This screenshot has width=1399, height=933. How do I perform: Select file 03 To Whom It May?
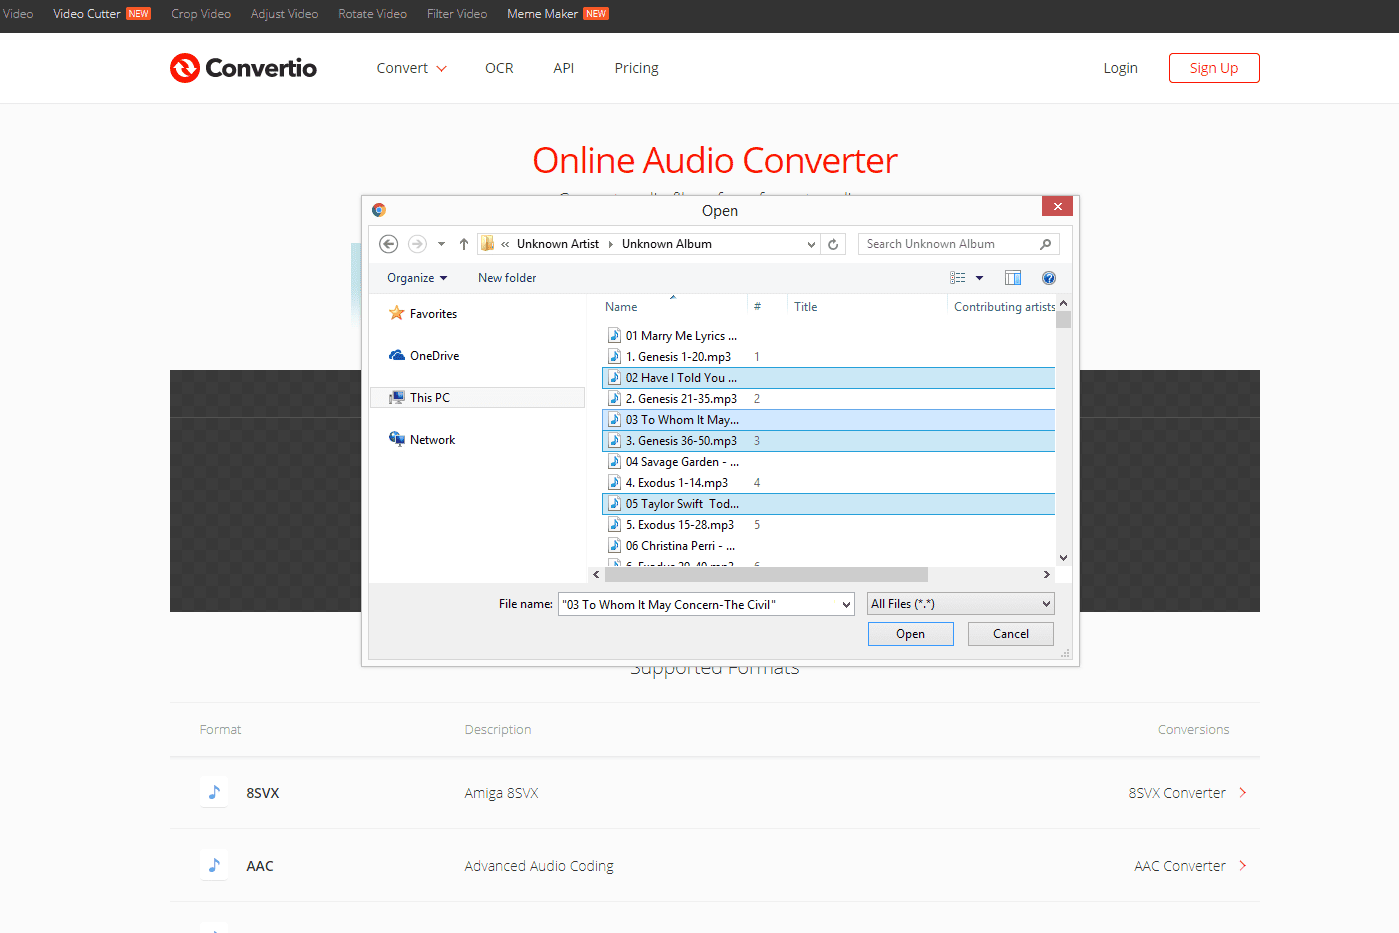click(x=828, y=420)
